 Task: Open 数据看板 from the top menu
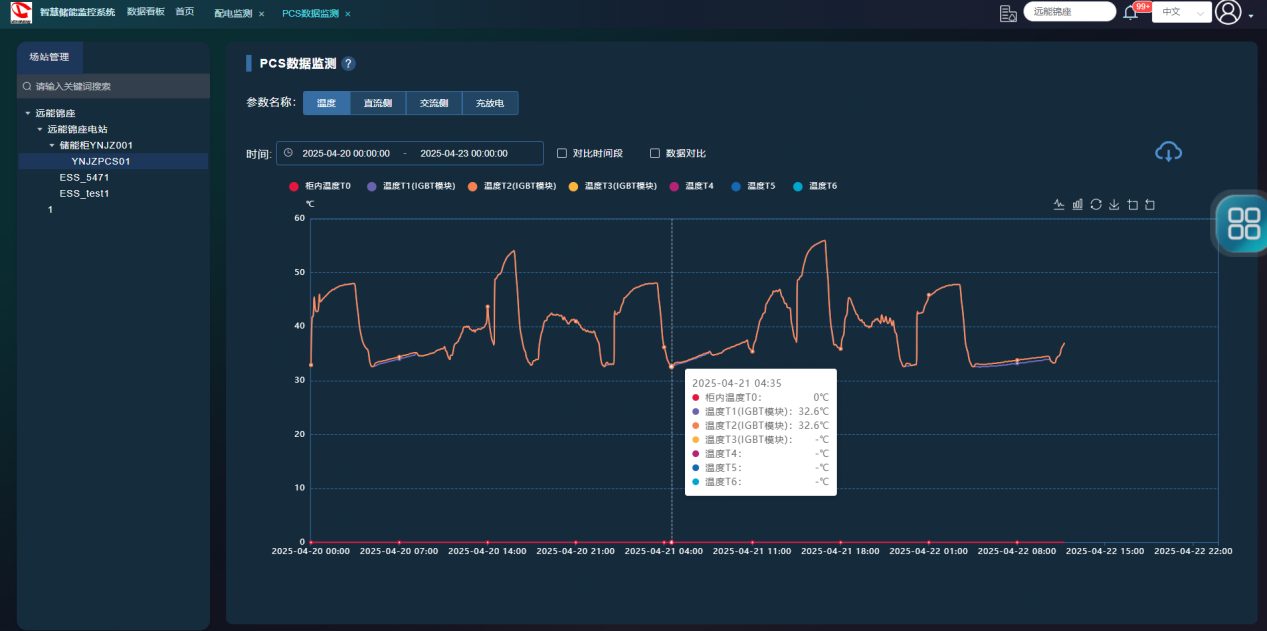coord(145,12)
